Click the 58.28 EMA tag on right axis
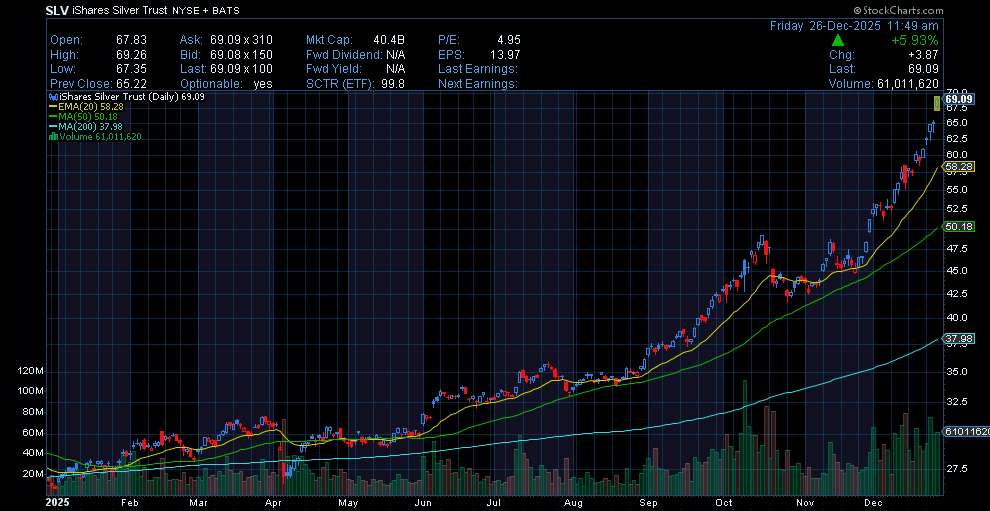Viewport: 990px width, 511px height. coord(958,167)
